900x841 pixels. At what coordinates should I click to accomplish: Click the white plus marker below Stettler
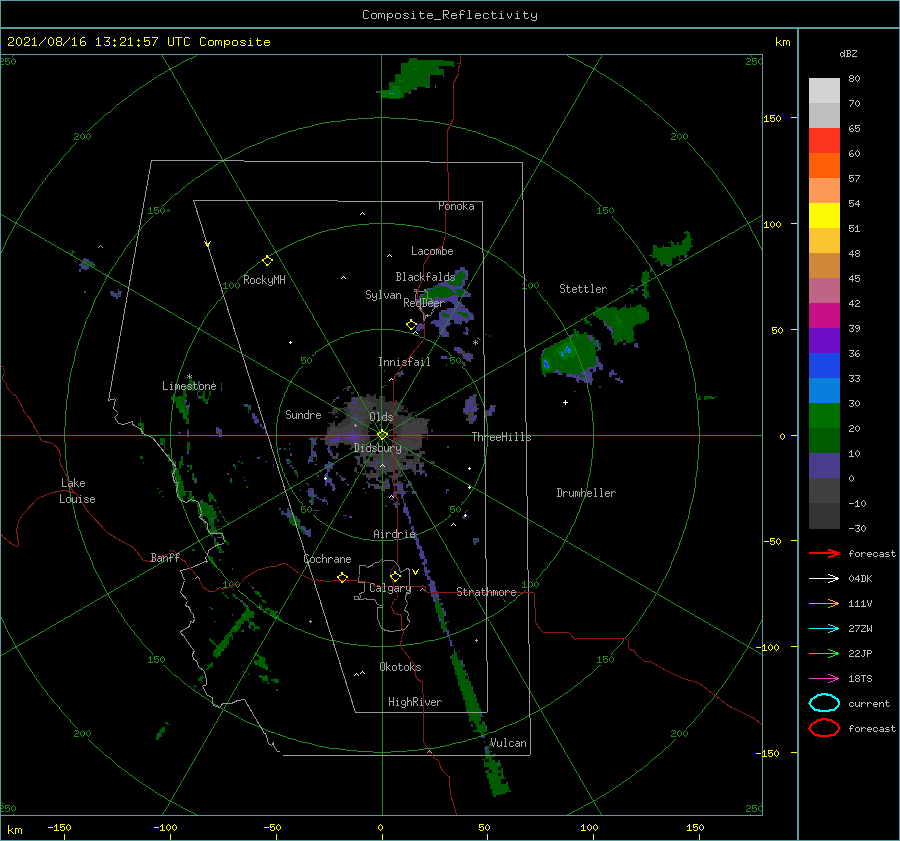click(x=565, y=402)
